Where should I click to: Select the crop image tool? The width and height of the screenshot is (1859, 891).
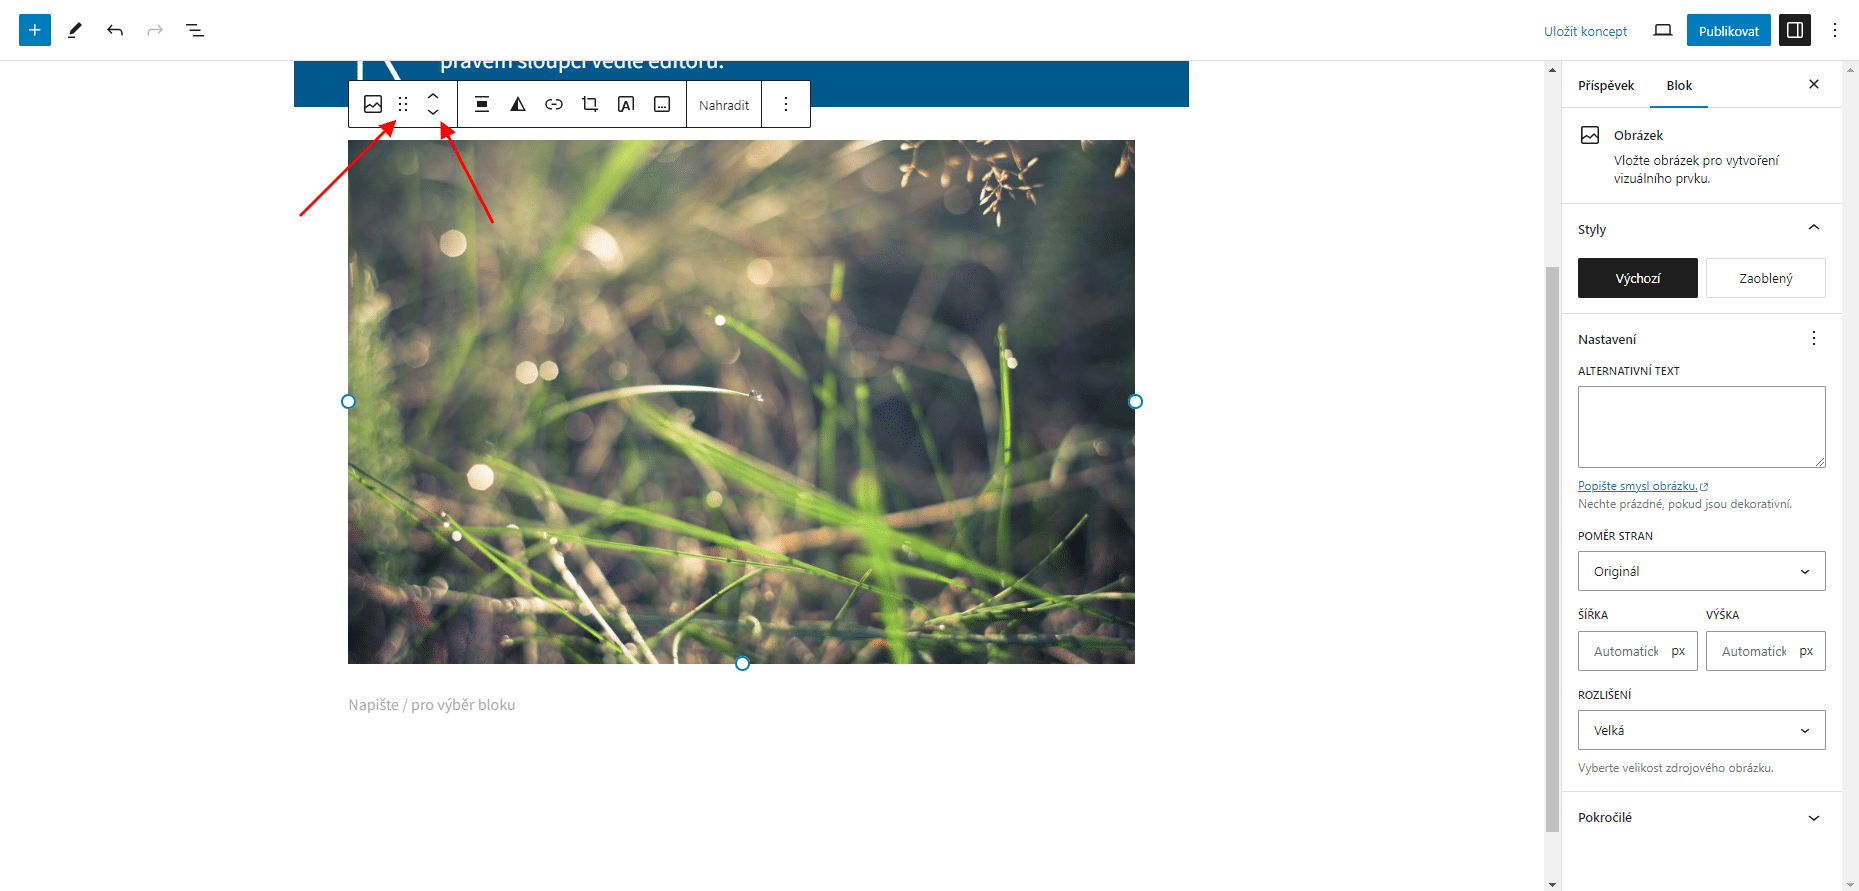coord(590,104)
